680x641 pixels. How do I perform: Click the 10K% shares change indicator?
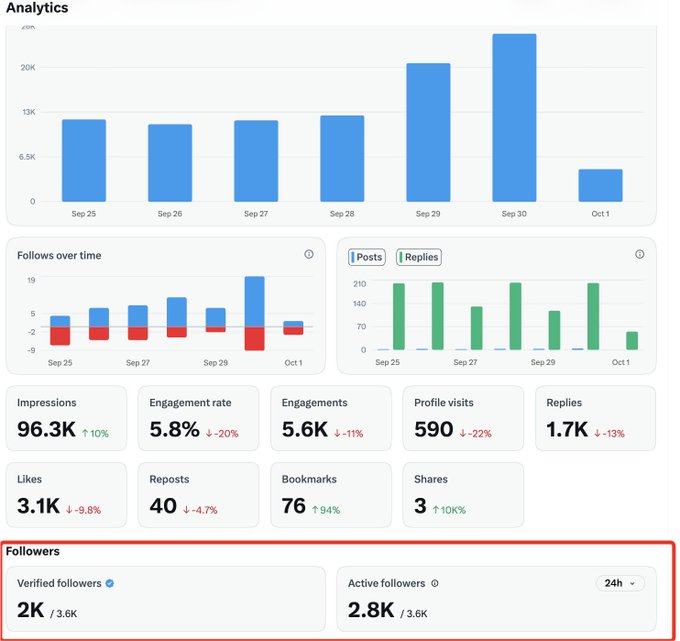449,510
